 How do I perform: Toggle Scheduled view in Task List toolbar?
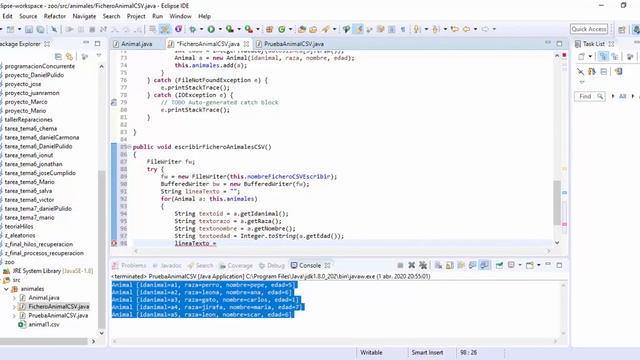click(x=614, y=56)
